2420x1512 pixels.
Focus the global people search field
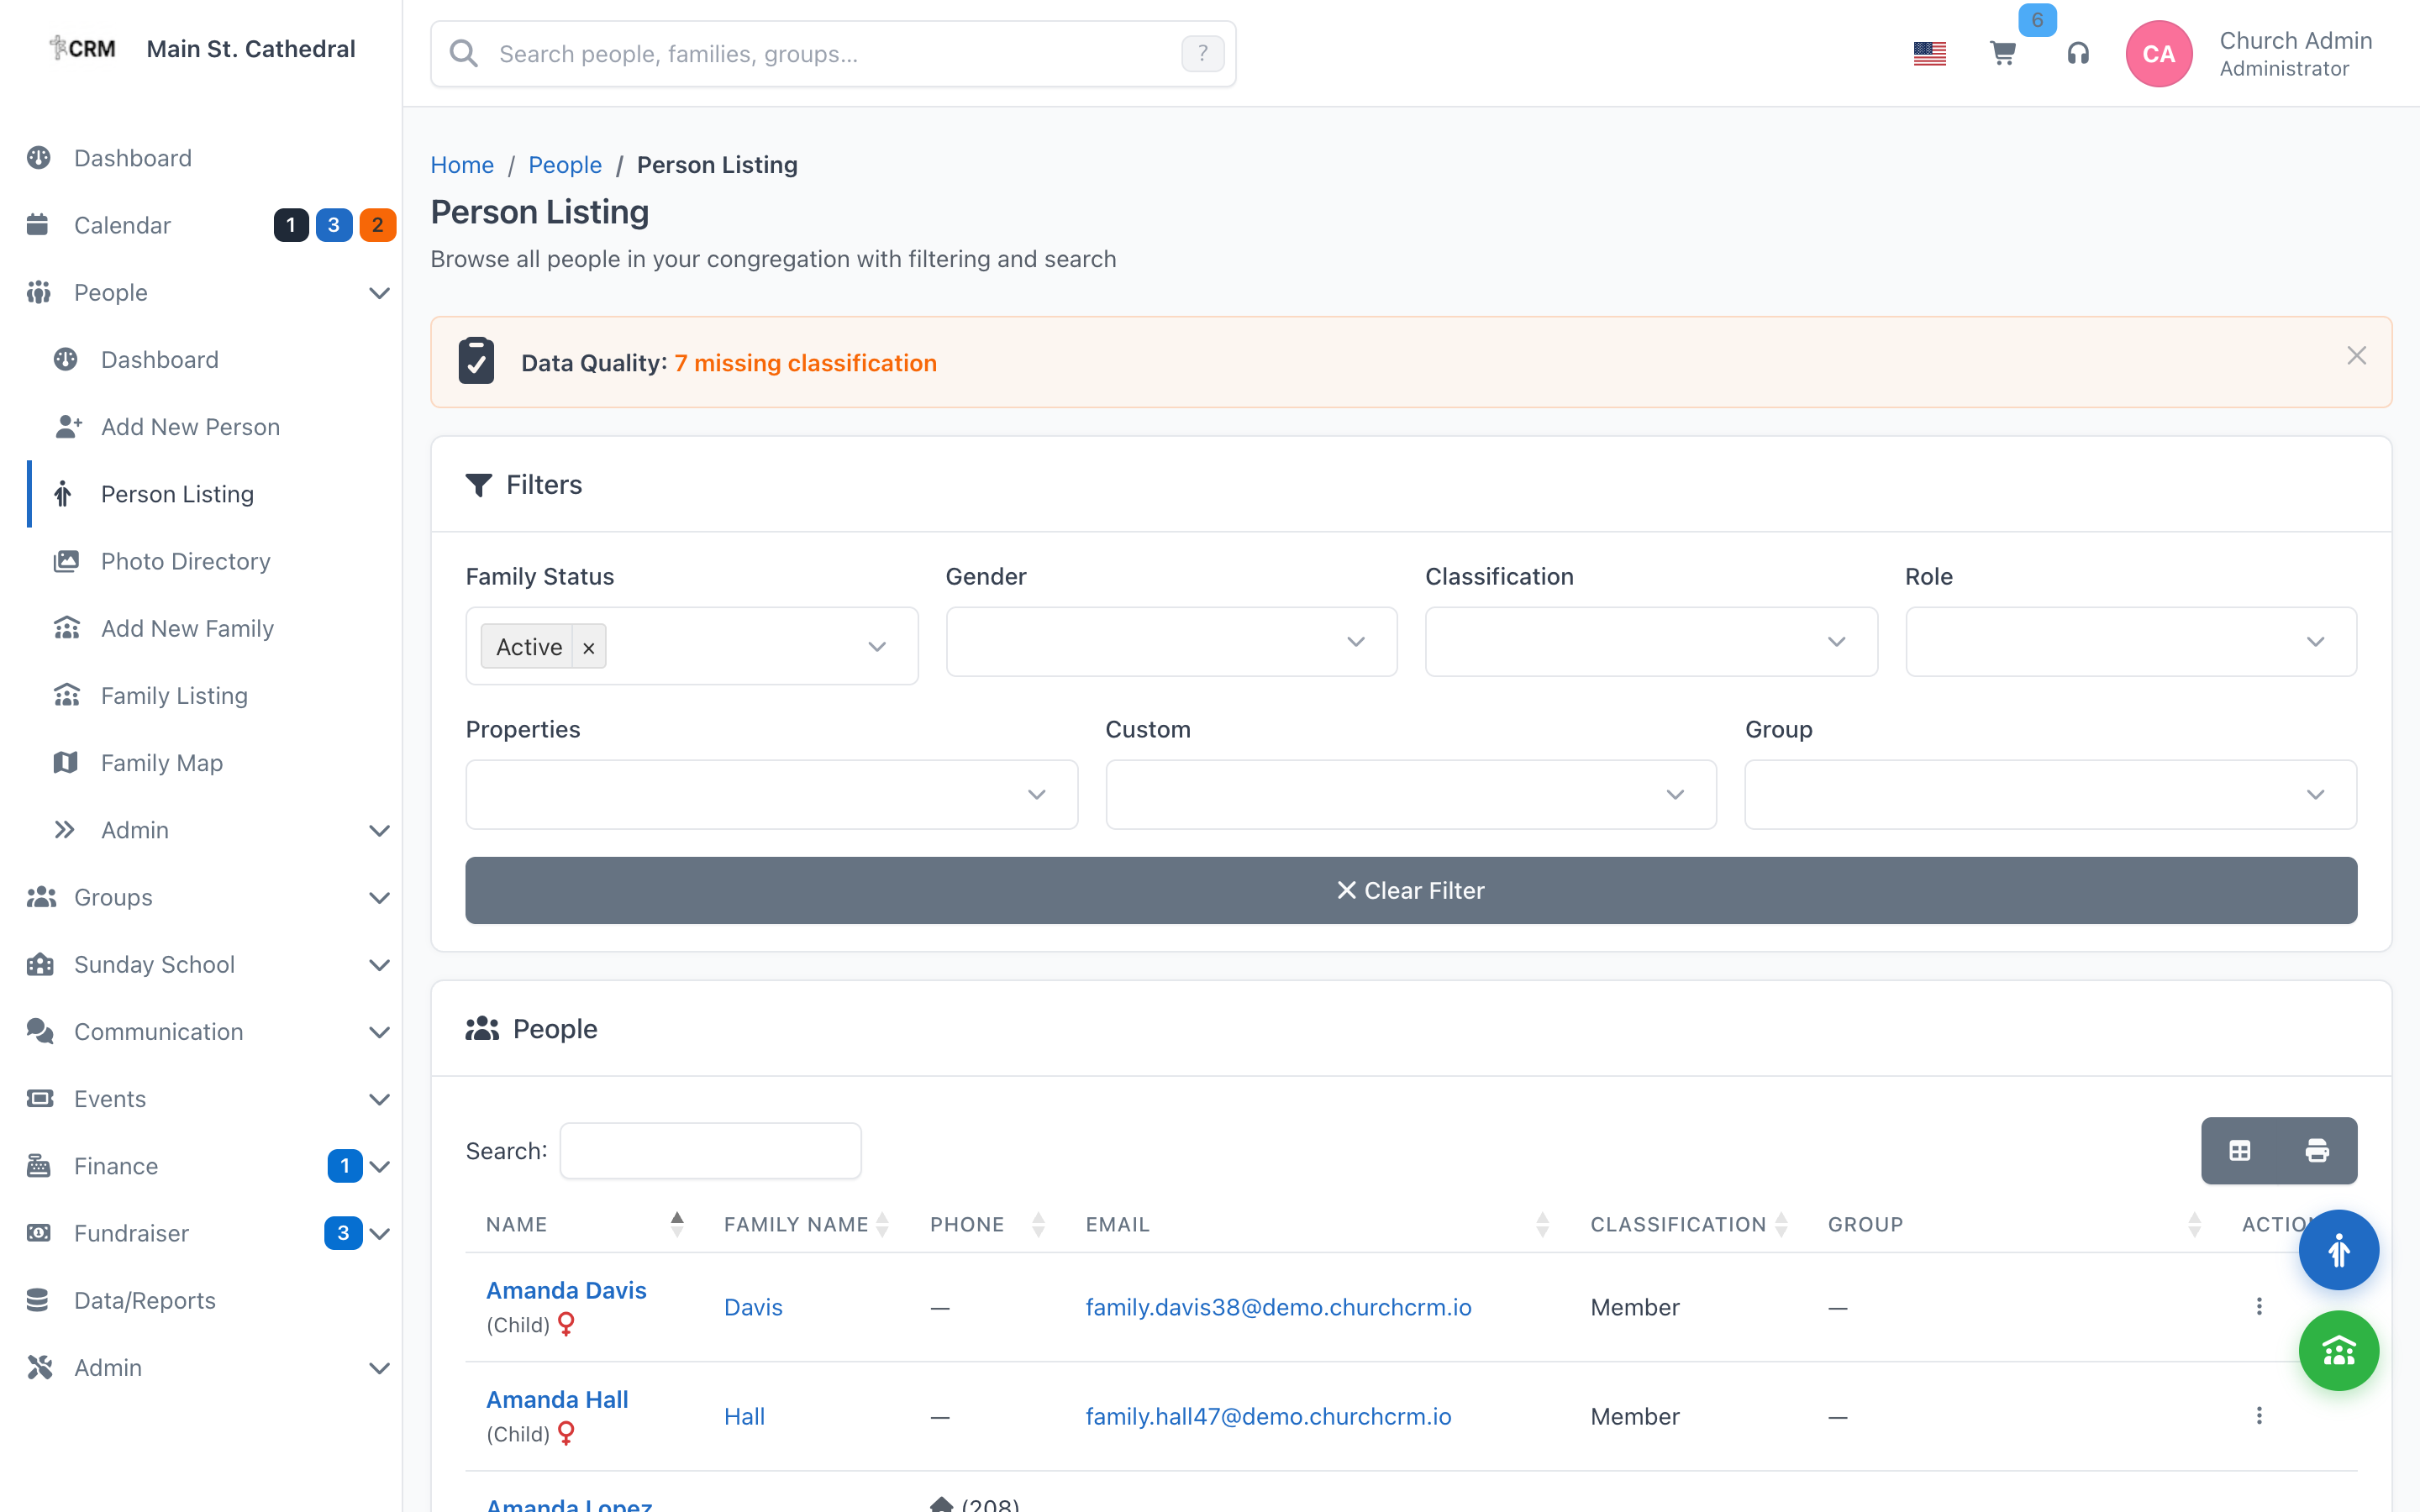[x=833, y=54]
